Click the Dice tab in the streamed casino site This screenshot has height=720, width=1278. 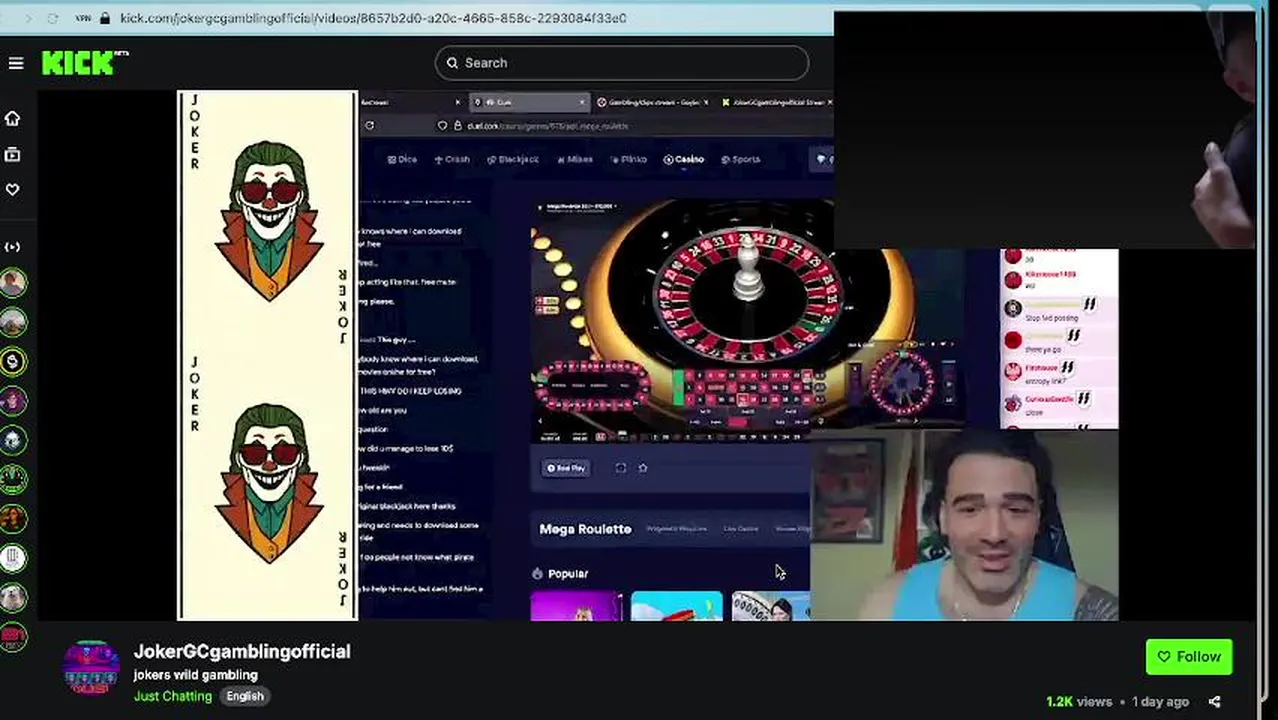(x=402, y=159)
